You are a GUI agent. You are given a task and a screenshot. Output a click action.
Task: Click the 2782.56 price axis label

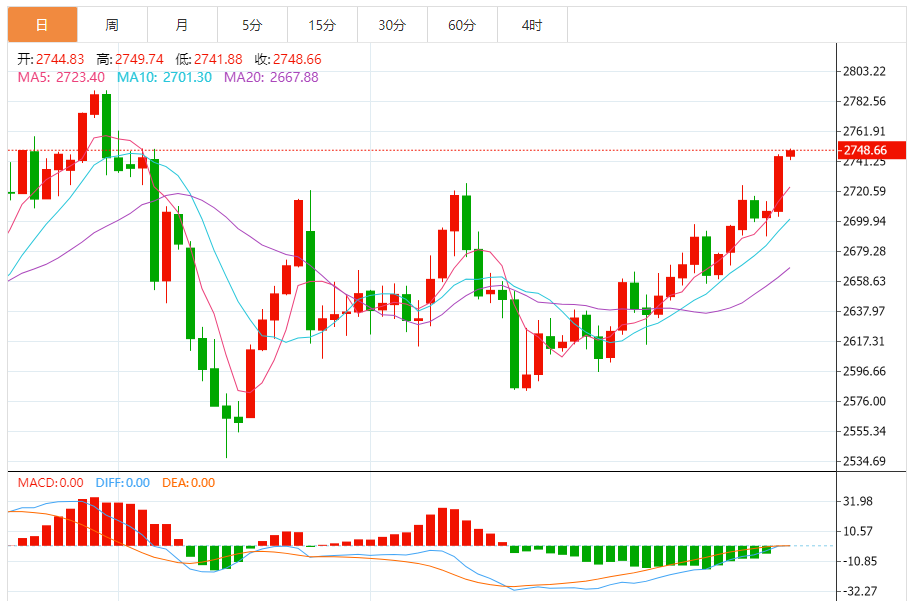pos(865,101)
